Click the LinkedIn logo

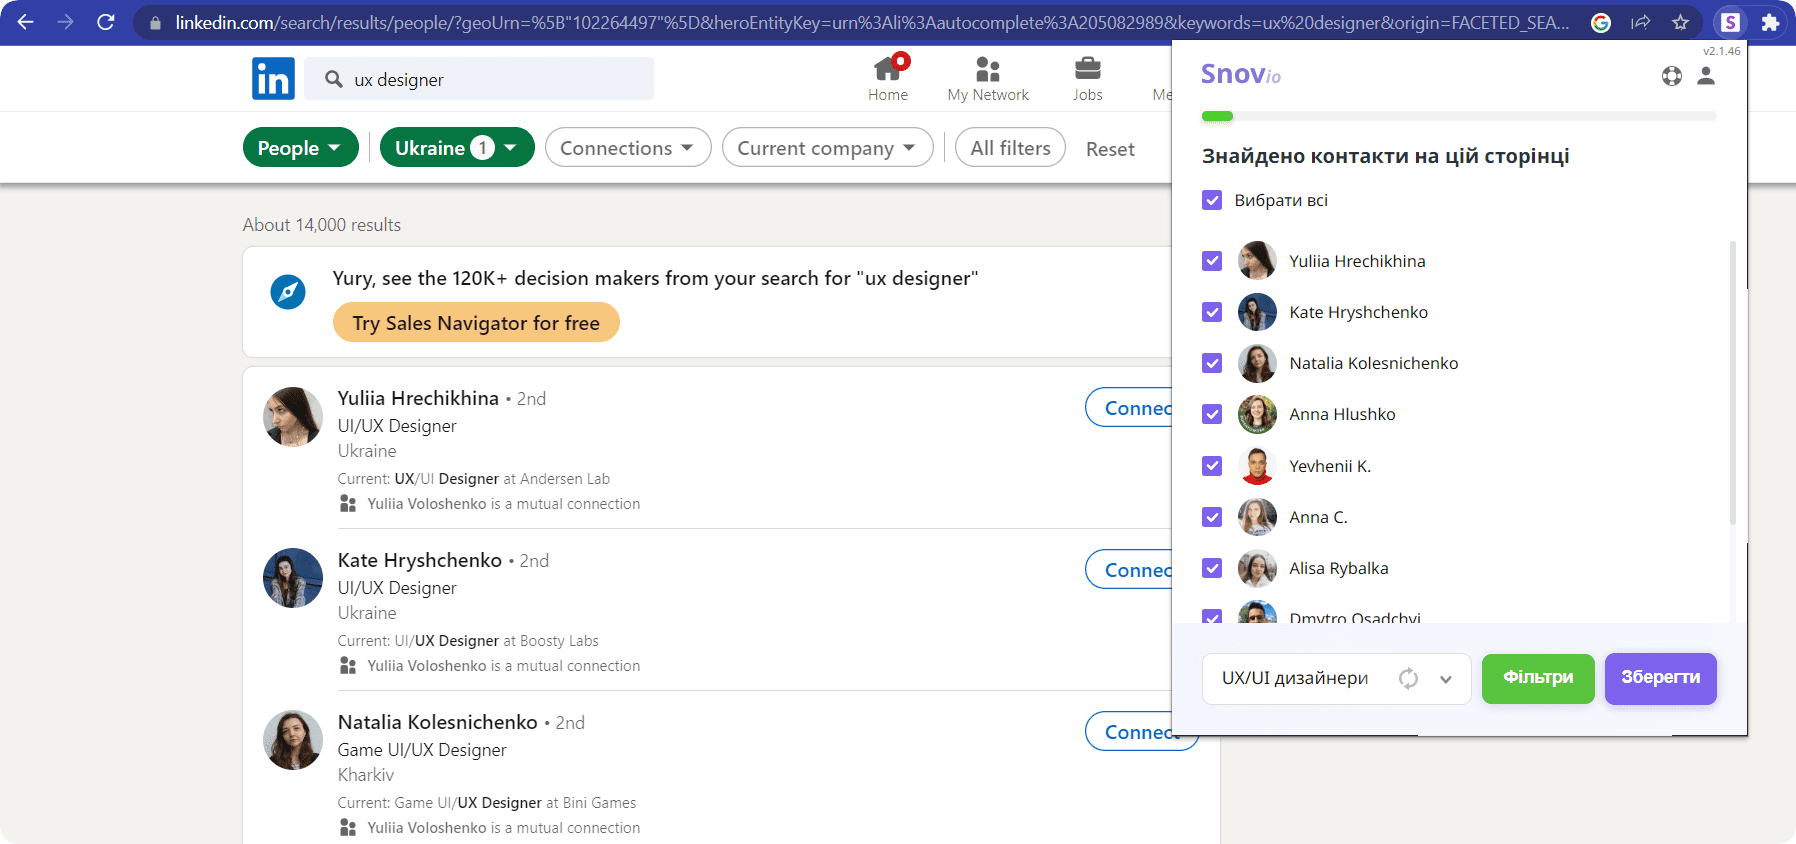pos(273,79)
